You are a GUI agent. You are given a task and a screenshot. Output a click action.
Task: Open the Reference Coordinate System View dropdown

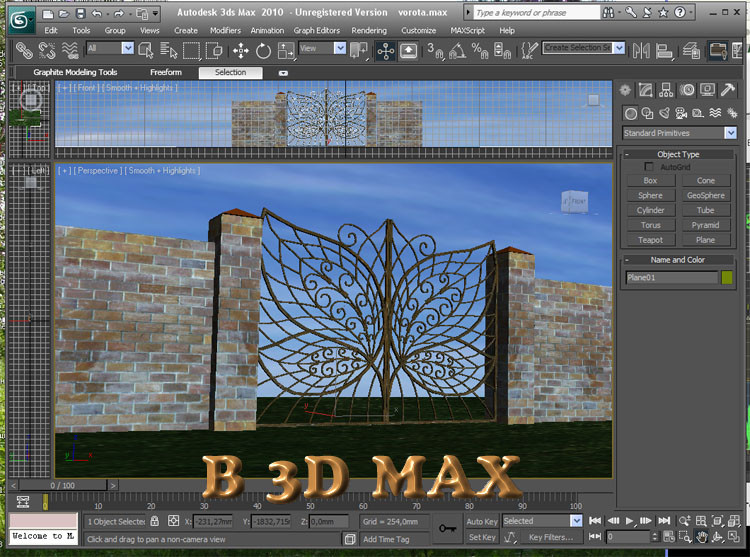click(322, 48)
